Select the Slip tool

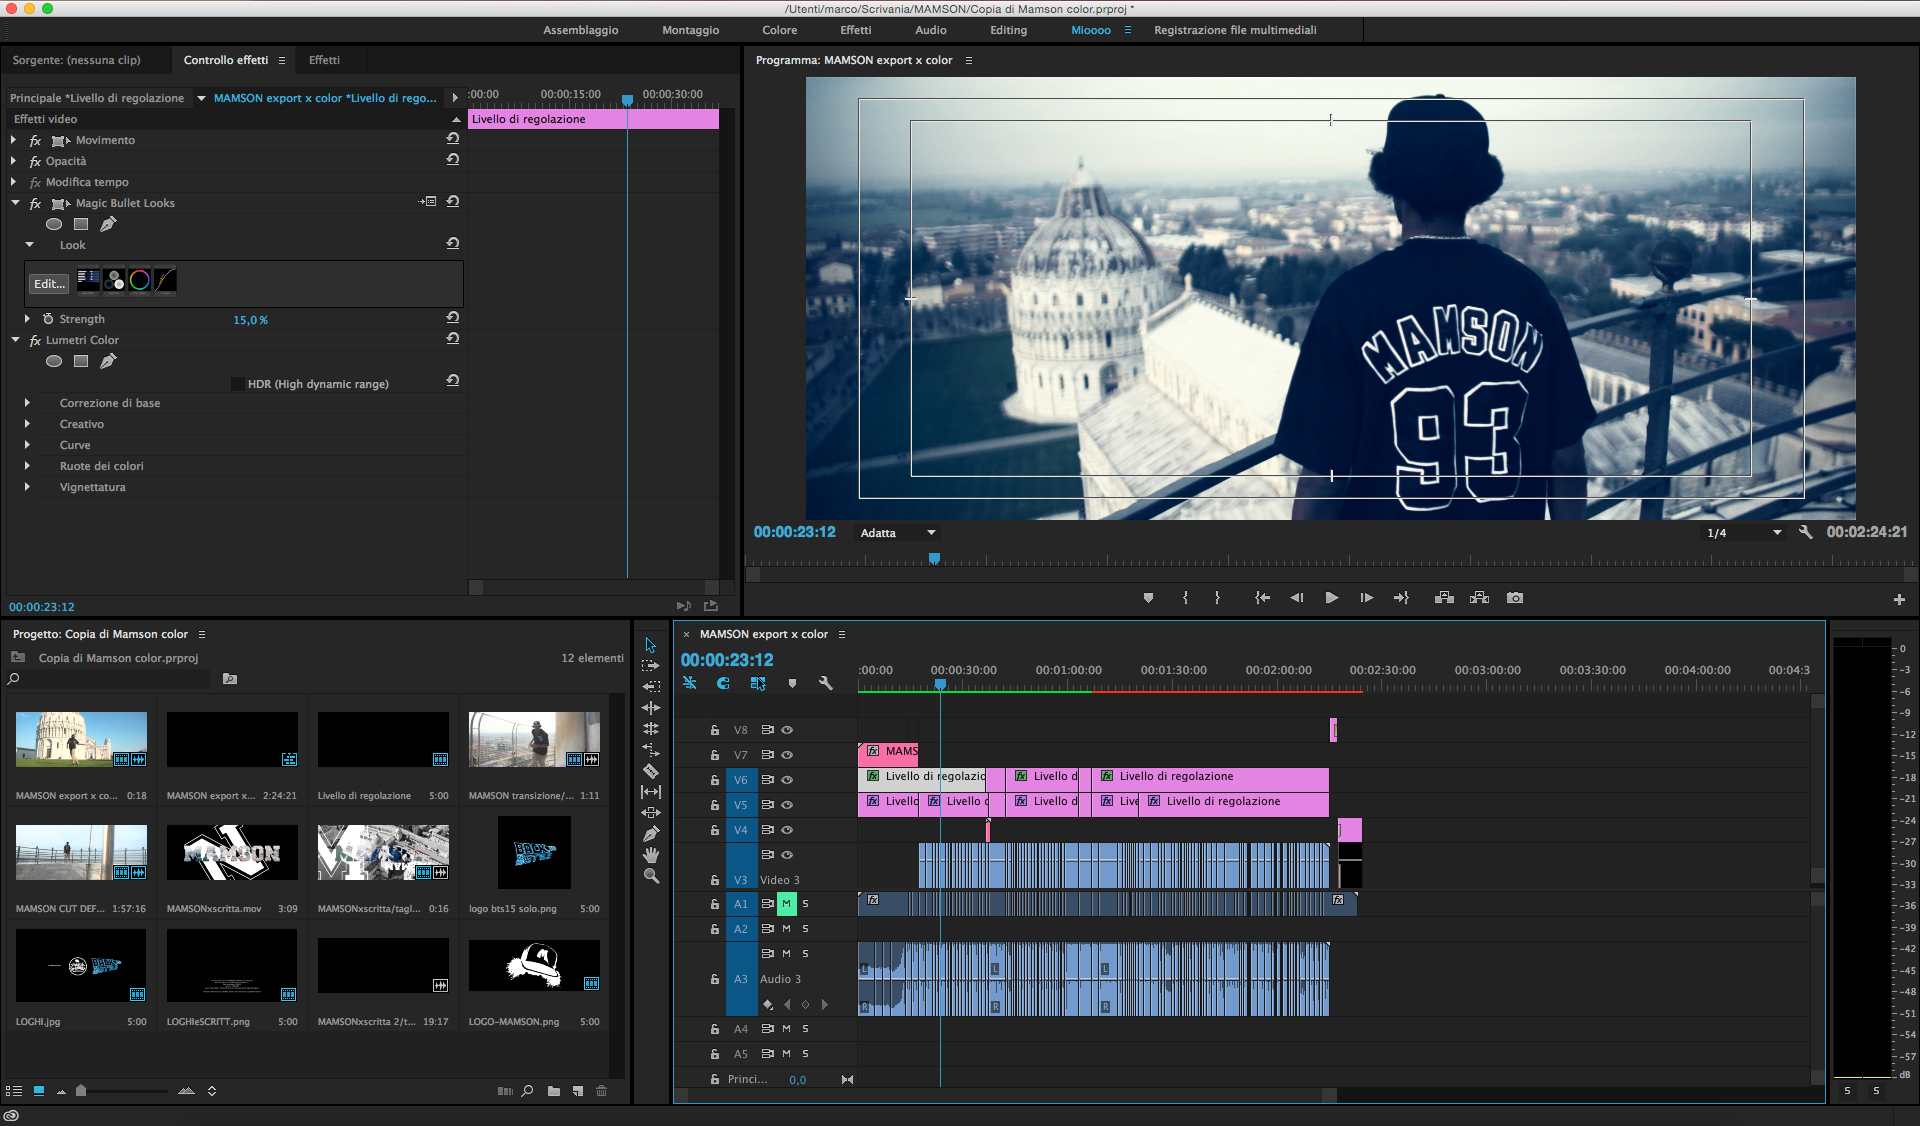coord(651,792)
